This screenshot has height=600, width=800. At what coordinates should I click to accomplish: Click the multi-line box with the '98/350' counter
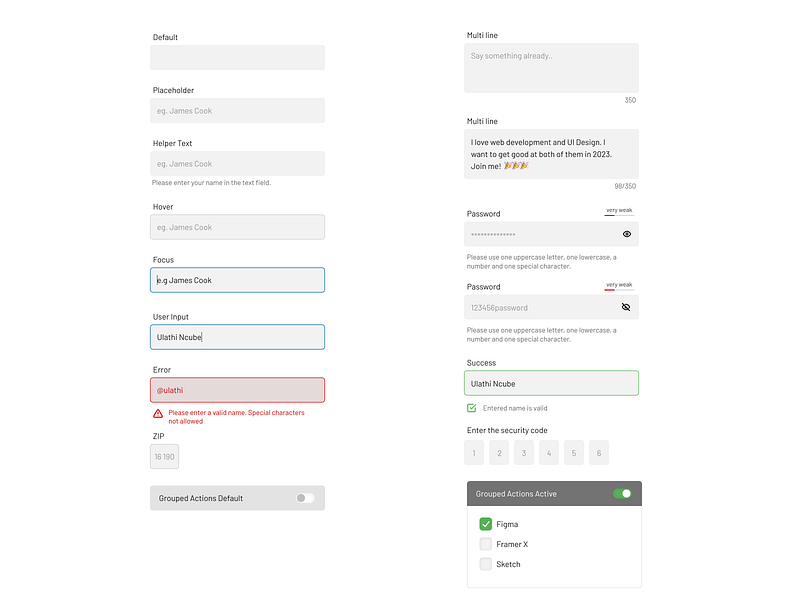click(551, 153)
